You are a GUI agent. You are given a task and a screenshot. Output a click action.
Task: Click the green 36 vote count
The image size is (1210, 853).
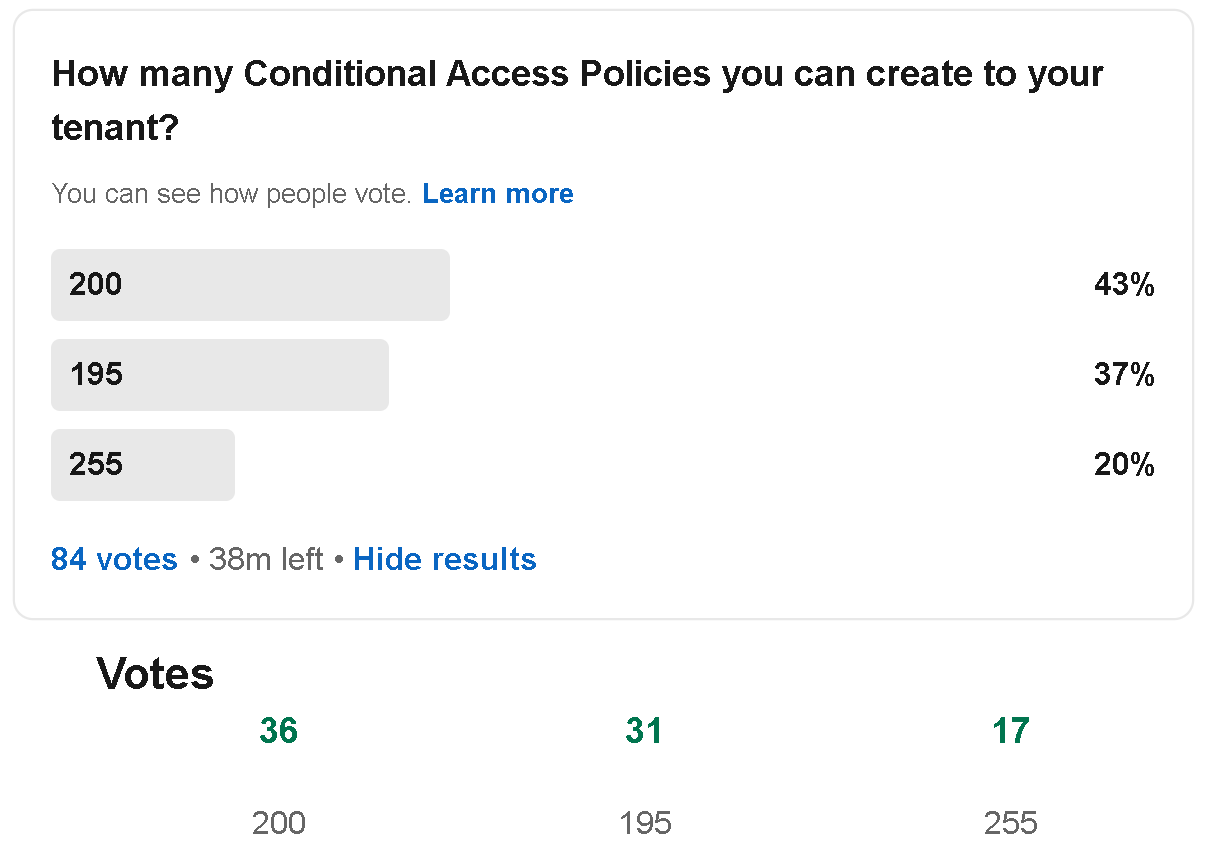click(x=278, y=731)
